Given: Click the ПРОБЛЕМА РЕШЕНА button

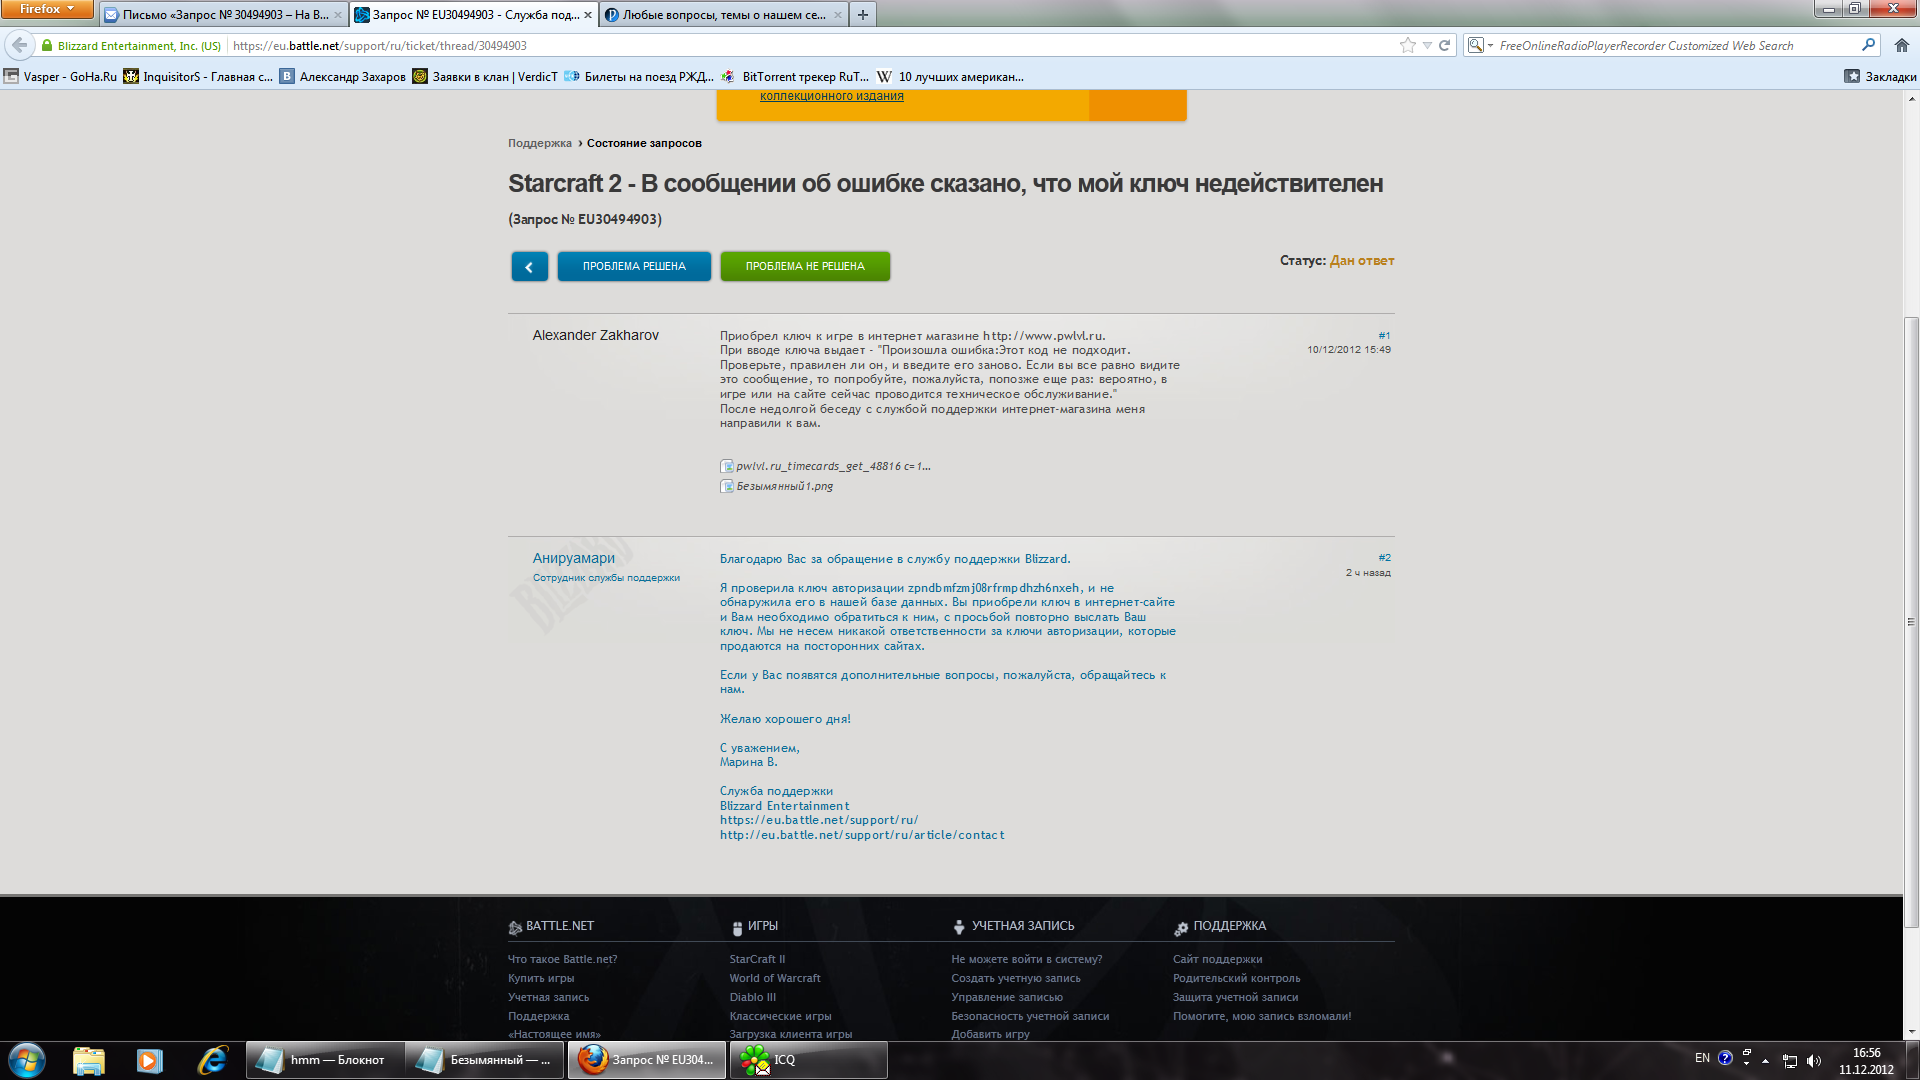Looking at the screenshot, I should click(x=634, y=266).
